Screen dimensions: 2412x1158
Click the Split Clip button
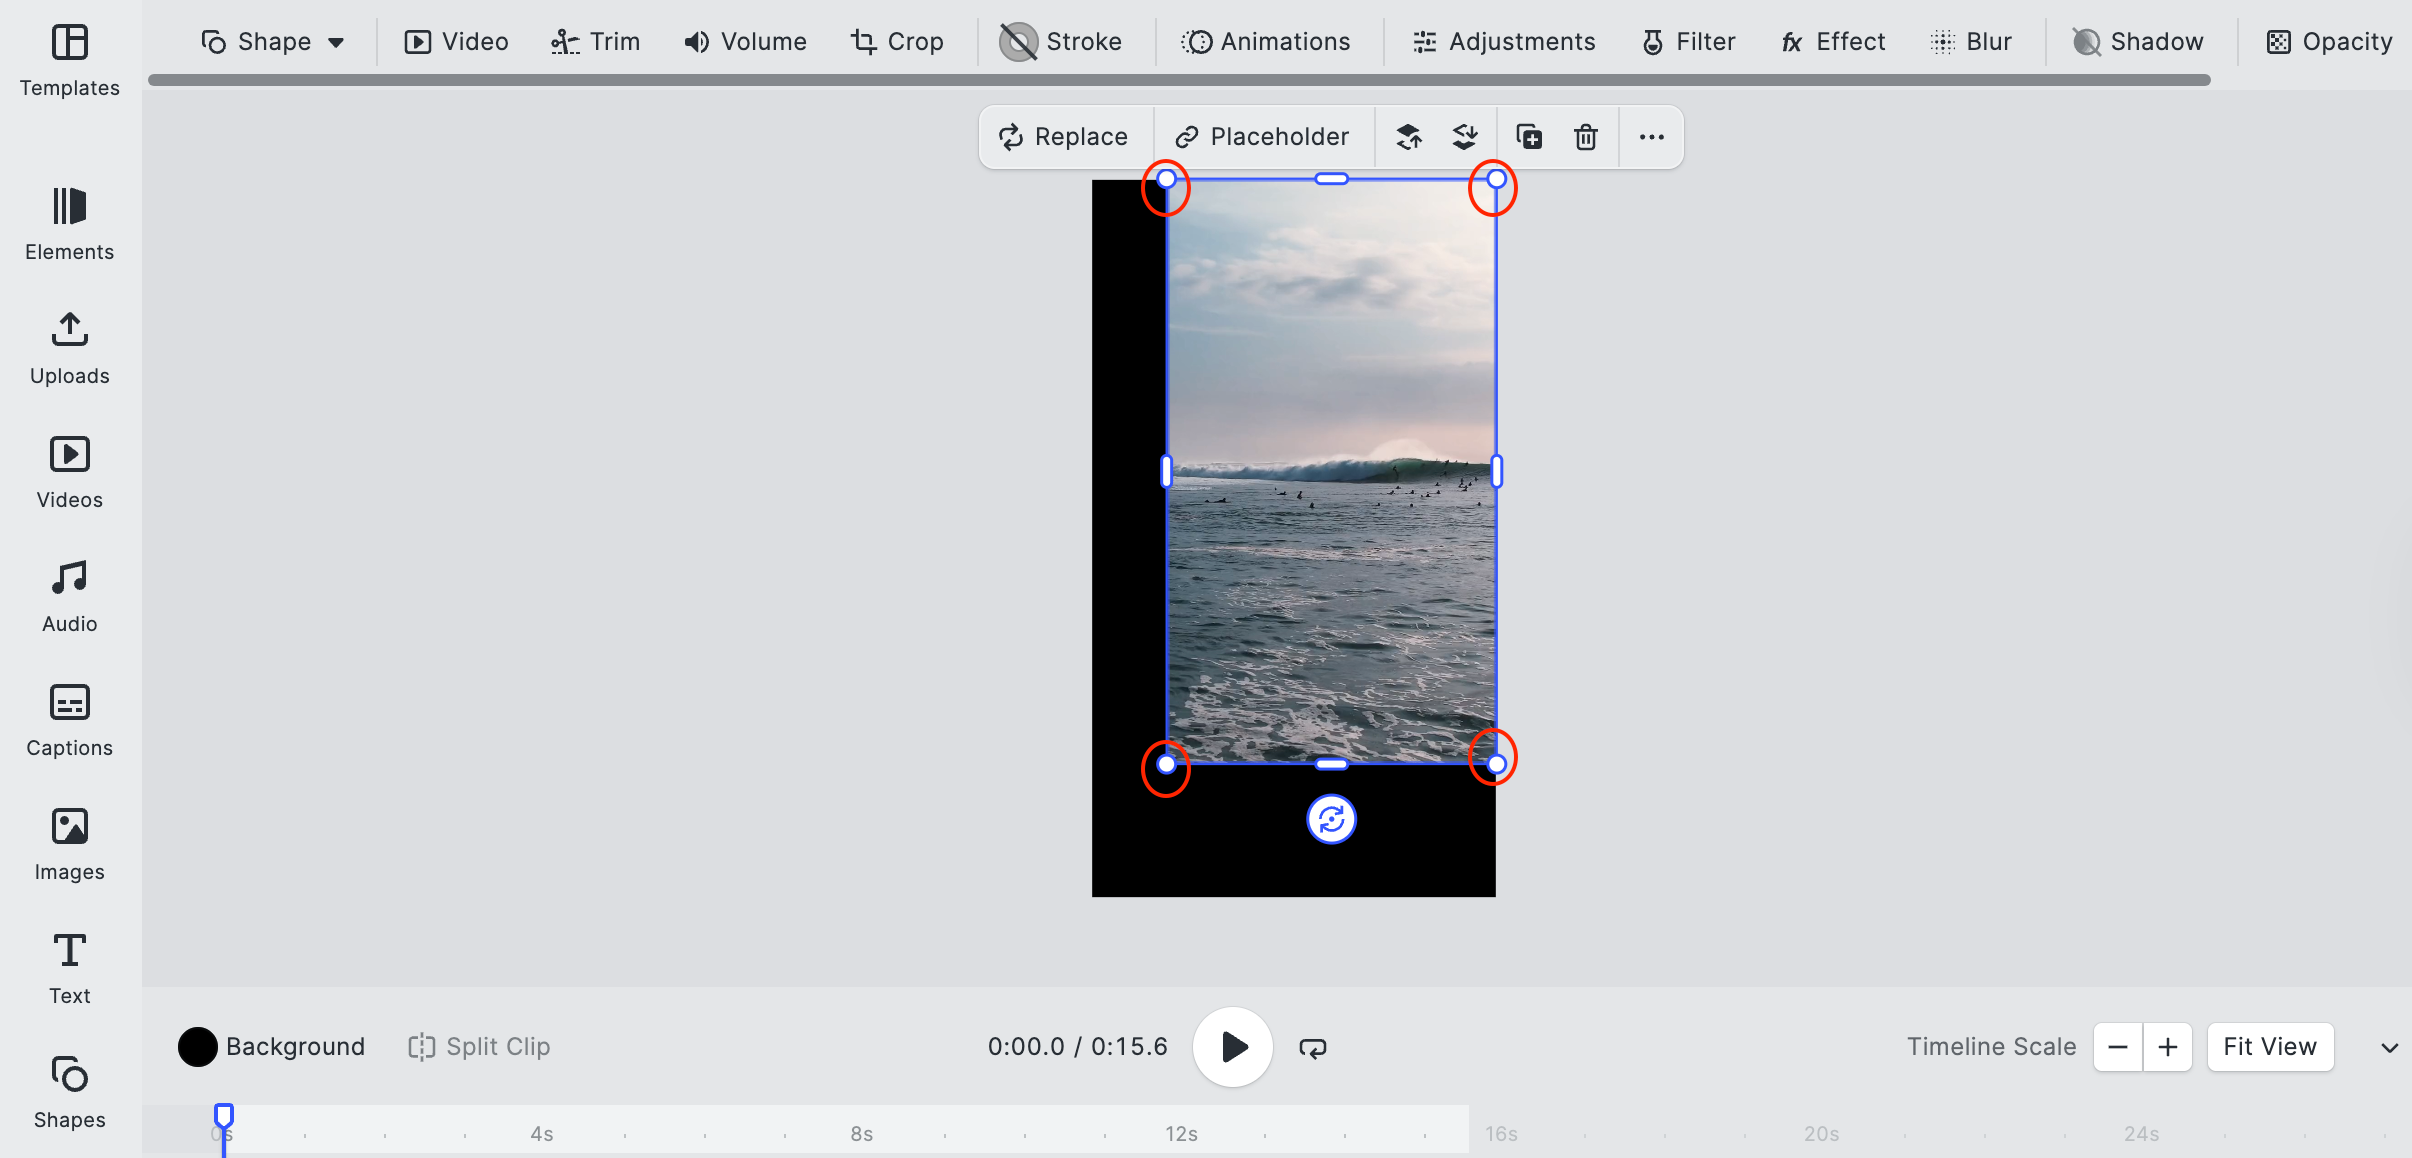tap(478, 1047)
